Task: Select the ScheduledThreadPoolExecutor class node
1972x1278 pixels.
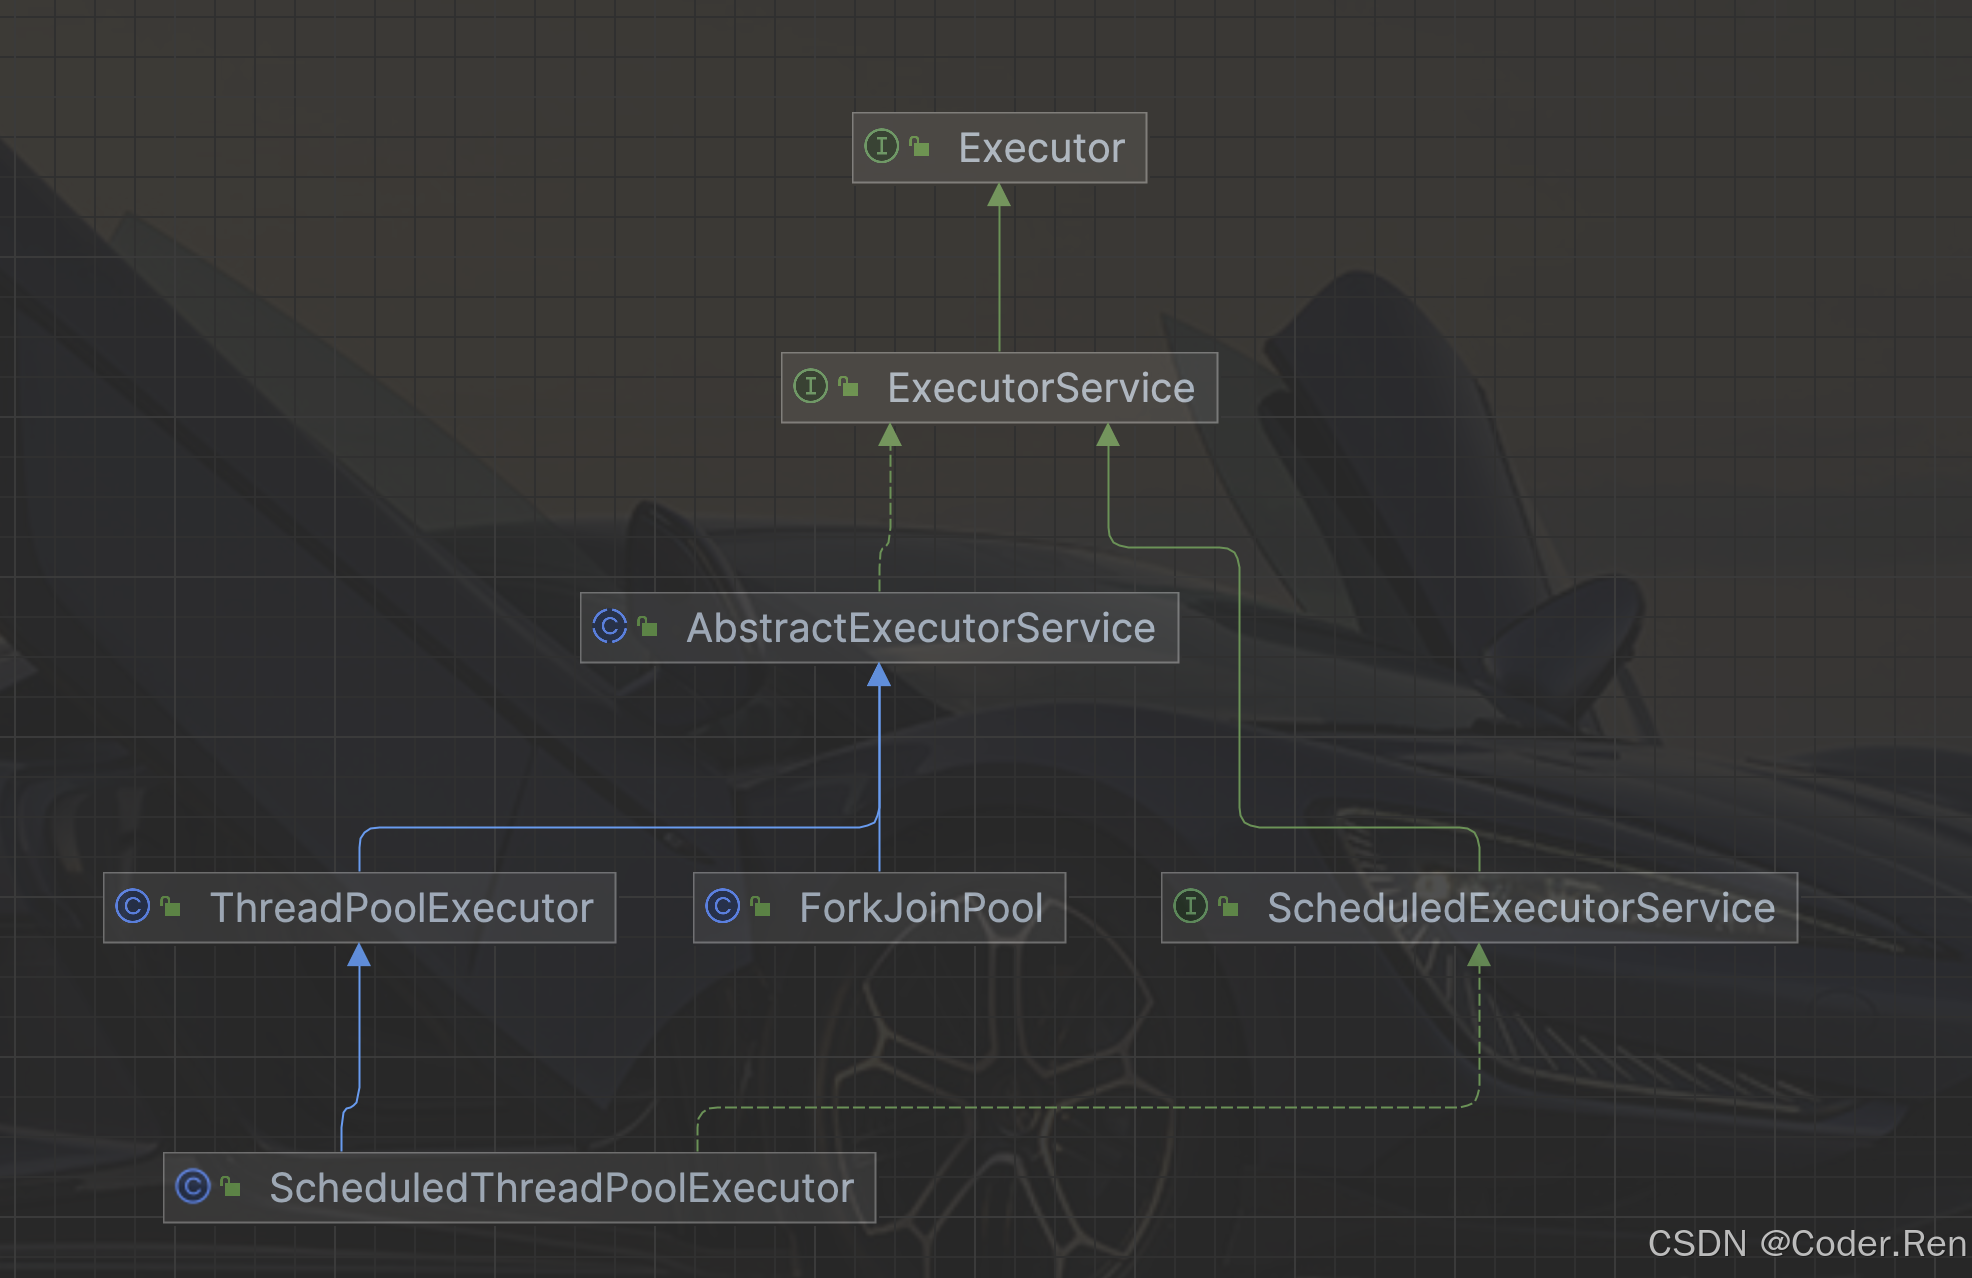Action: click(519, 1188)
